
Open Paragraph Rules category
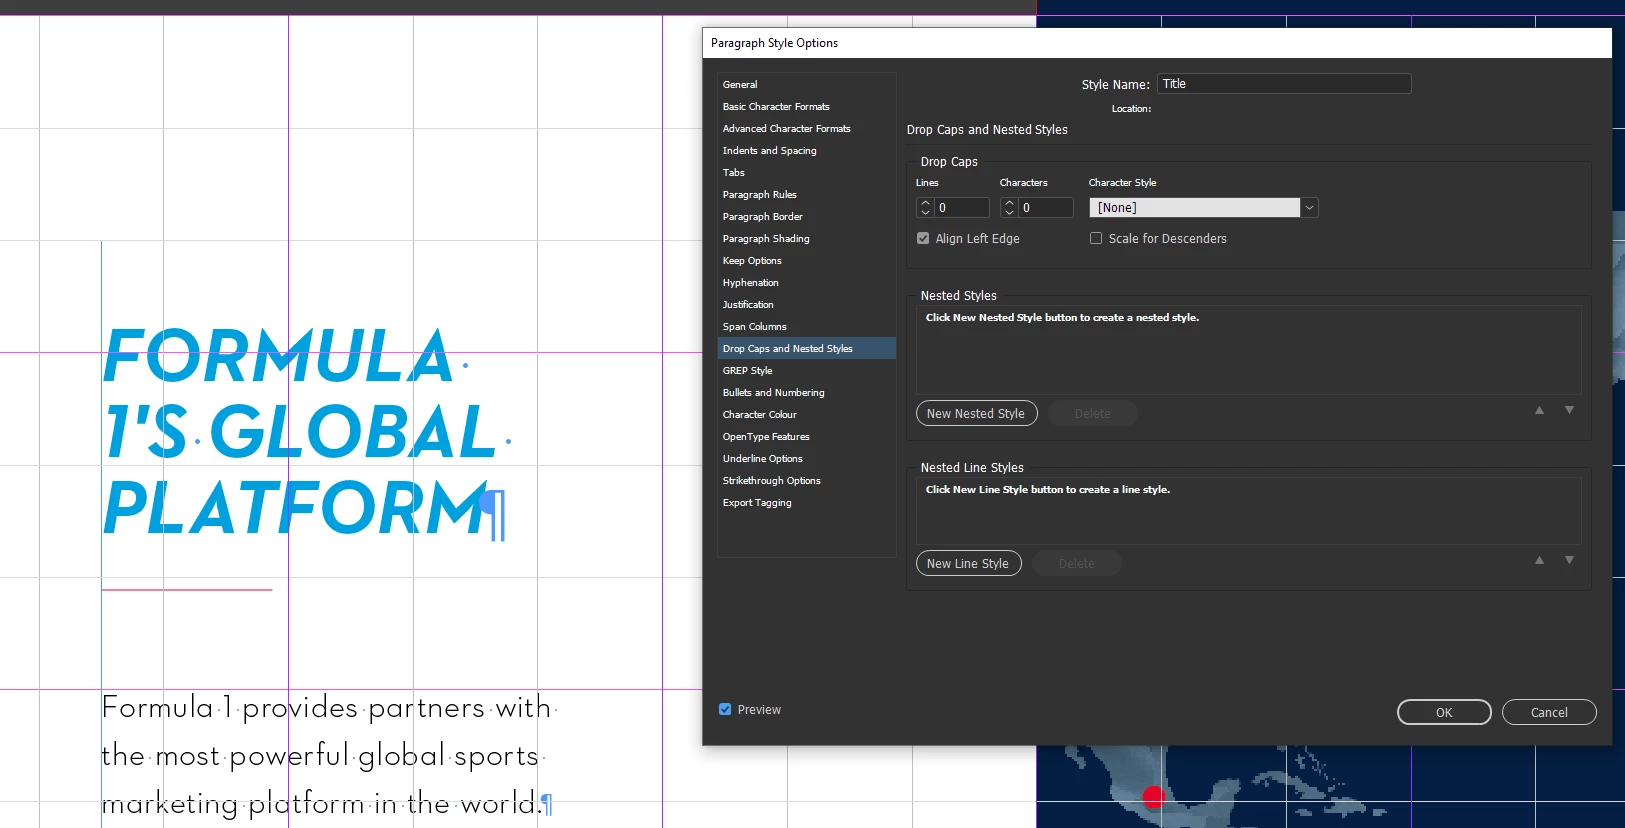coord(806,195)
